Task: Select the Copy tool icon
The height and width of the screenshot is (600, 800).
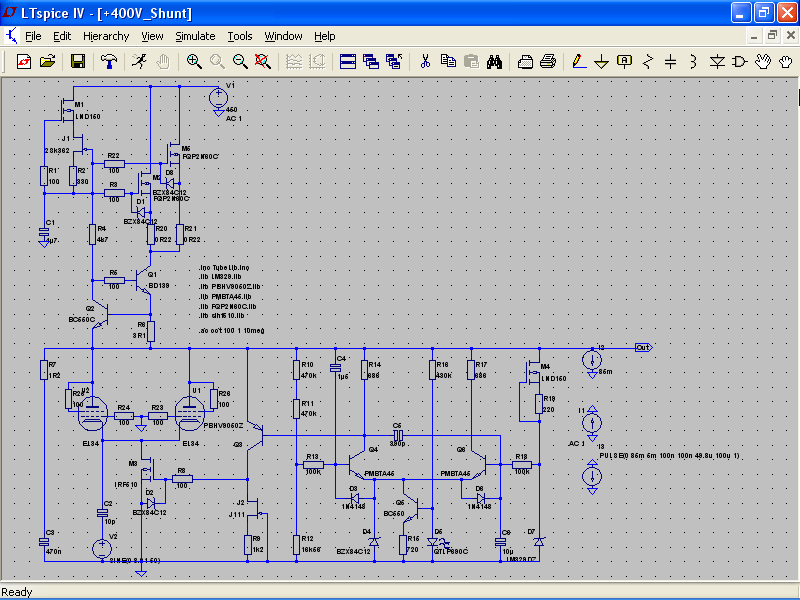Action: [448, 62]
